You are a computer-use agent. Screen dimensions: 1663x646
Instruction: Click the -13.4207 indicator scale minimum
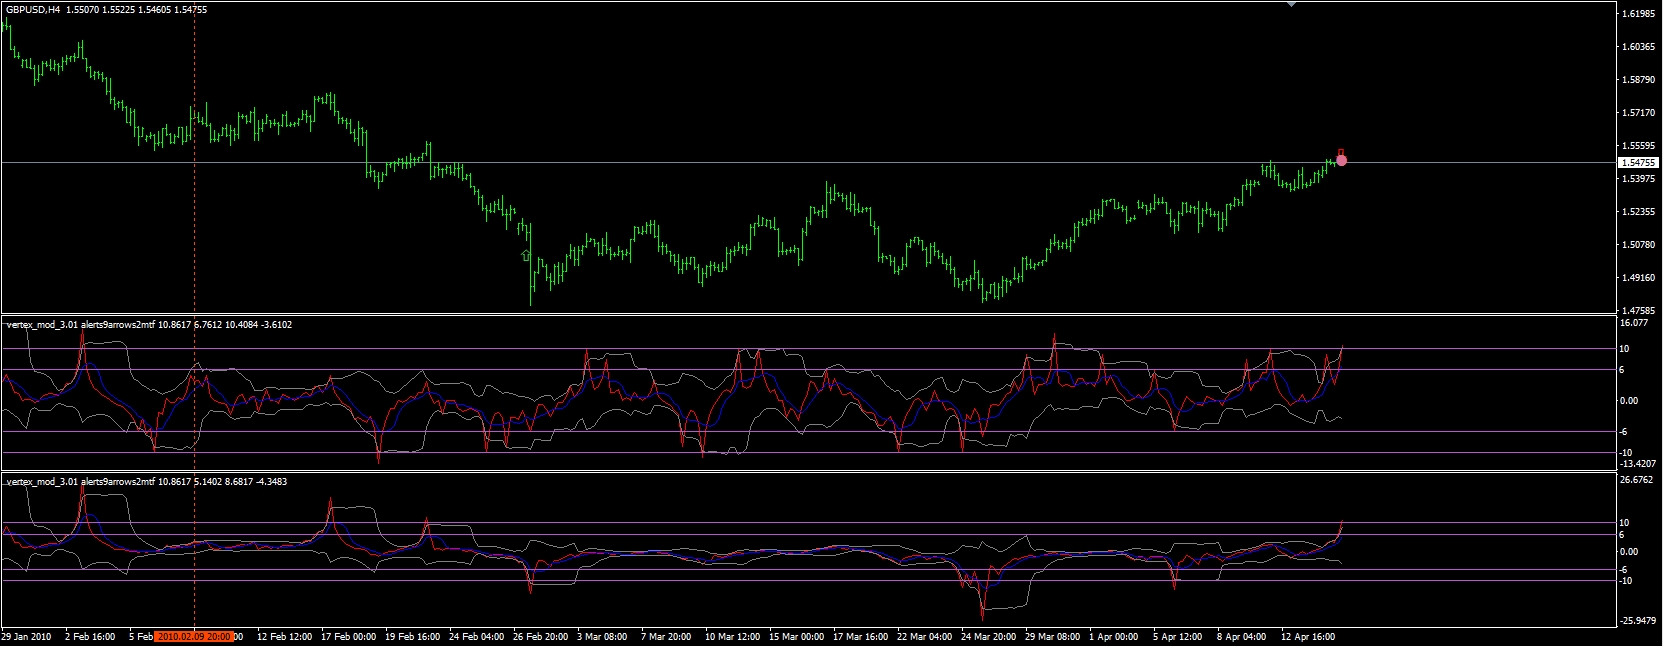click(1637, 463)
